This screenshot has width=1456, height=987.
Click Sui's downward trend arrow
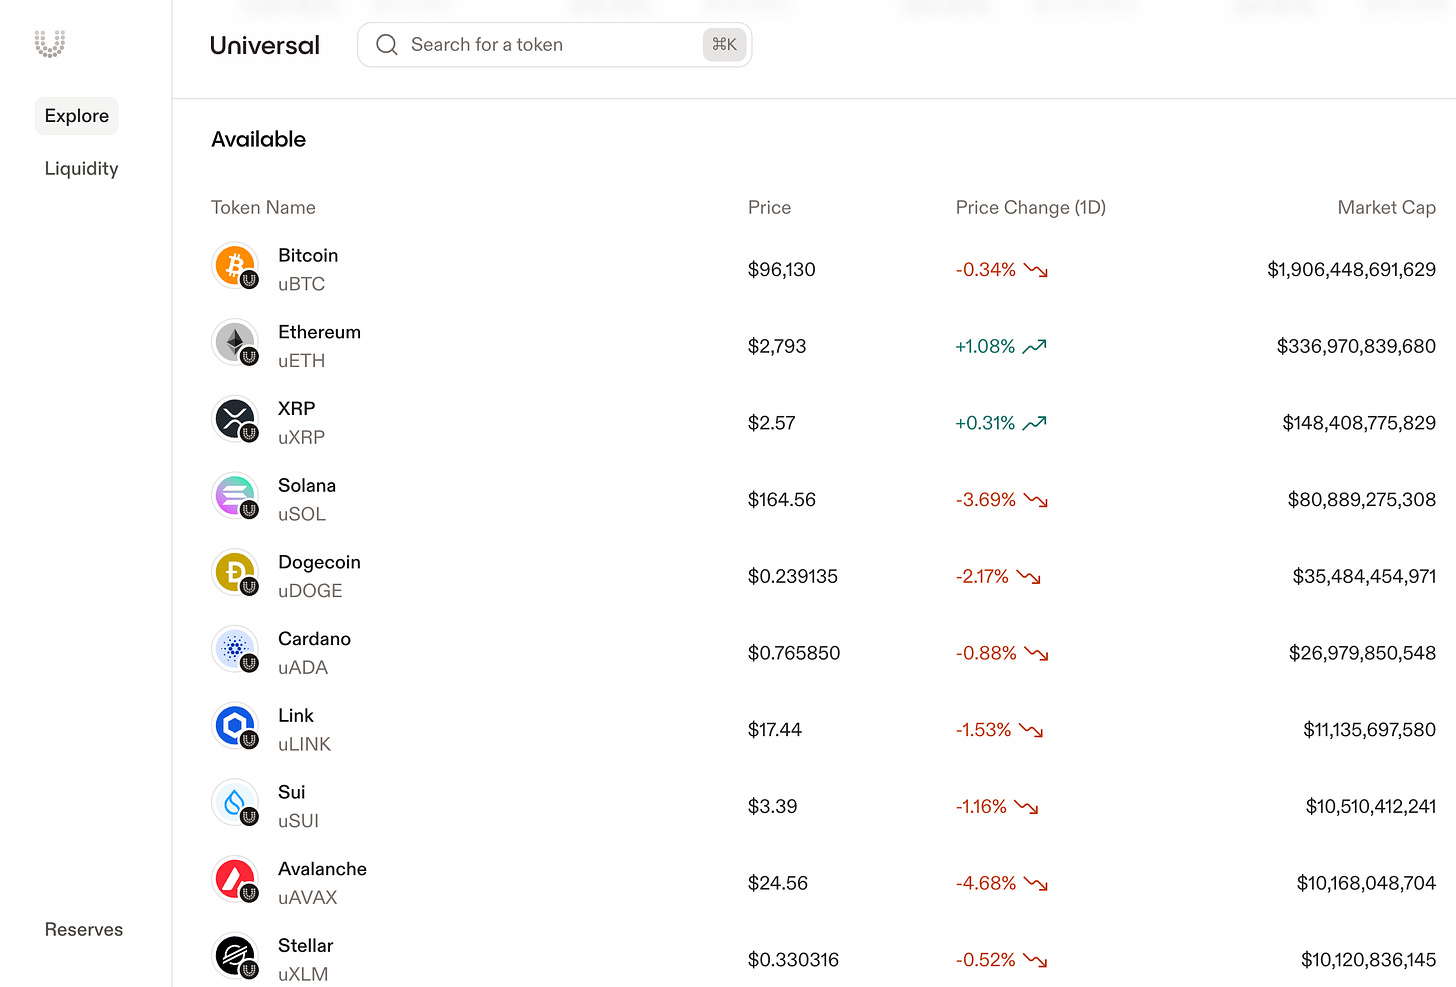pyautogui.click(x=1026, y=807)
